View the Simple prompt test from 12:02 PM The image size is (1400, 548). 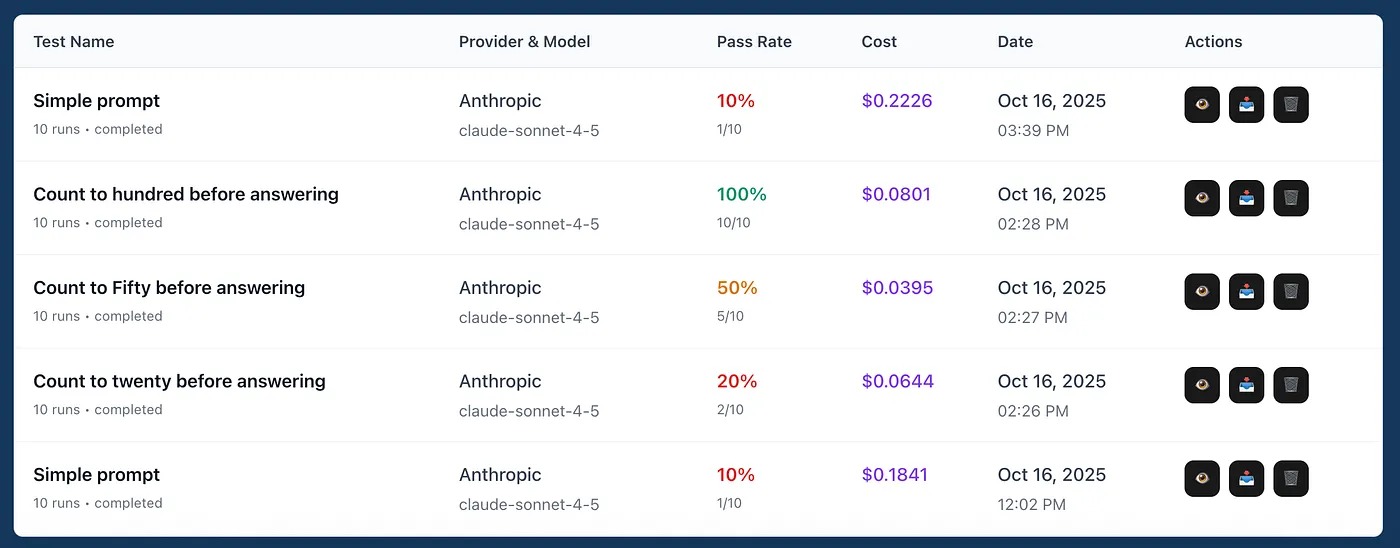point(1202,479)
